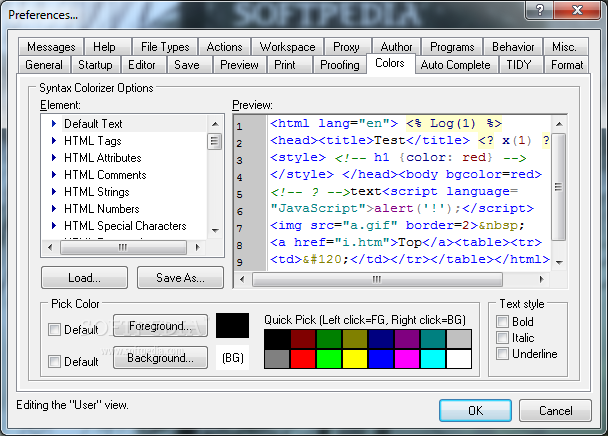Expand the HTML Tags element

(x=54, y=140)
